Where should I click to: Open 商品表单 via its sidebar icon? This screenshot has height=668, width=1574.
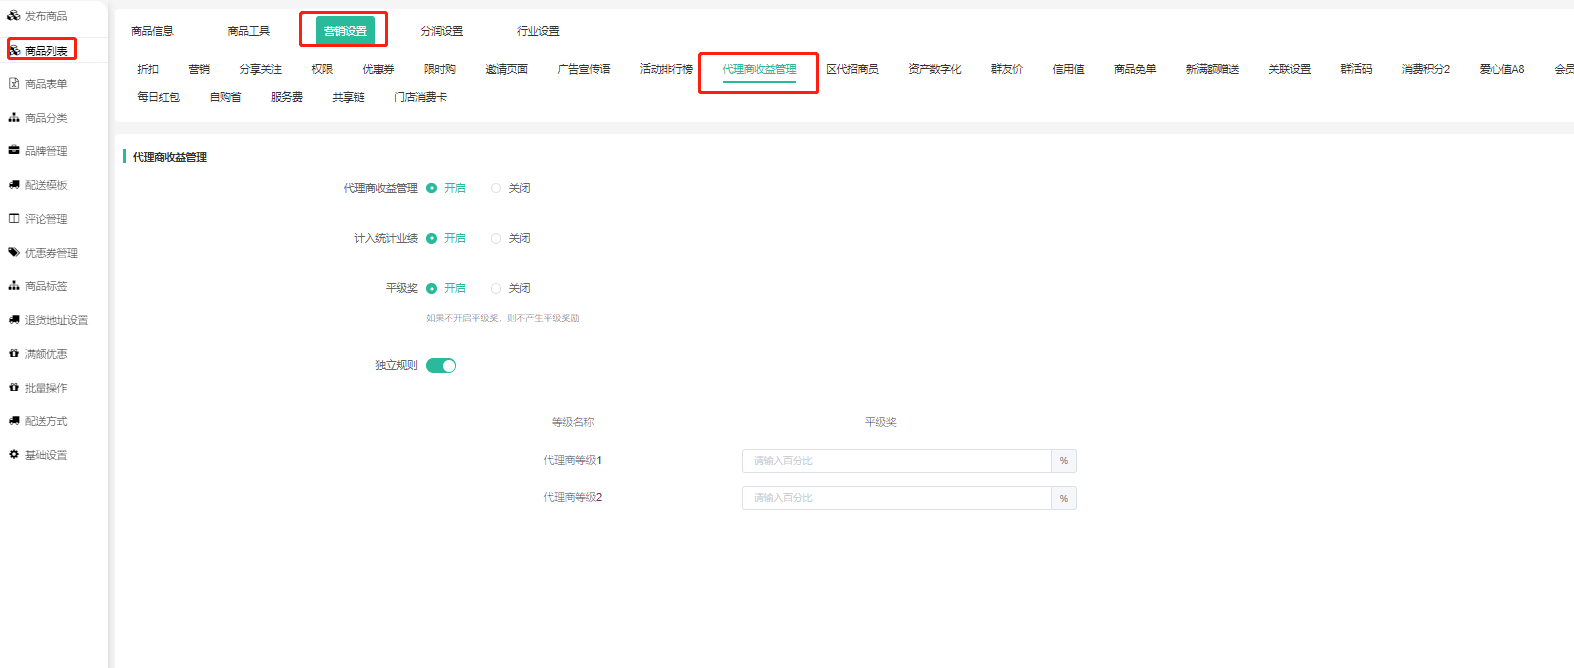pos(14,84)
